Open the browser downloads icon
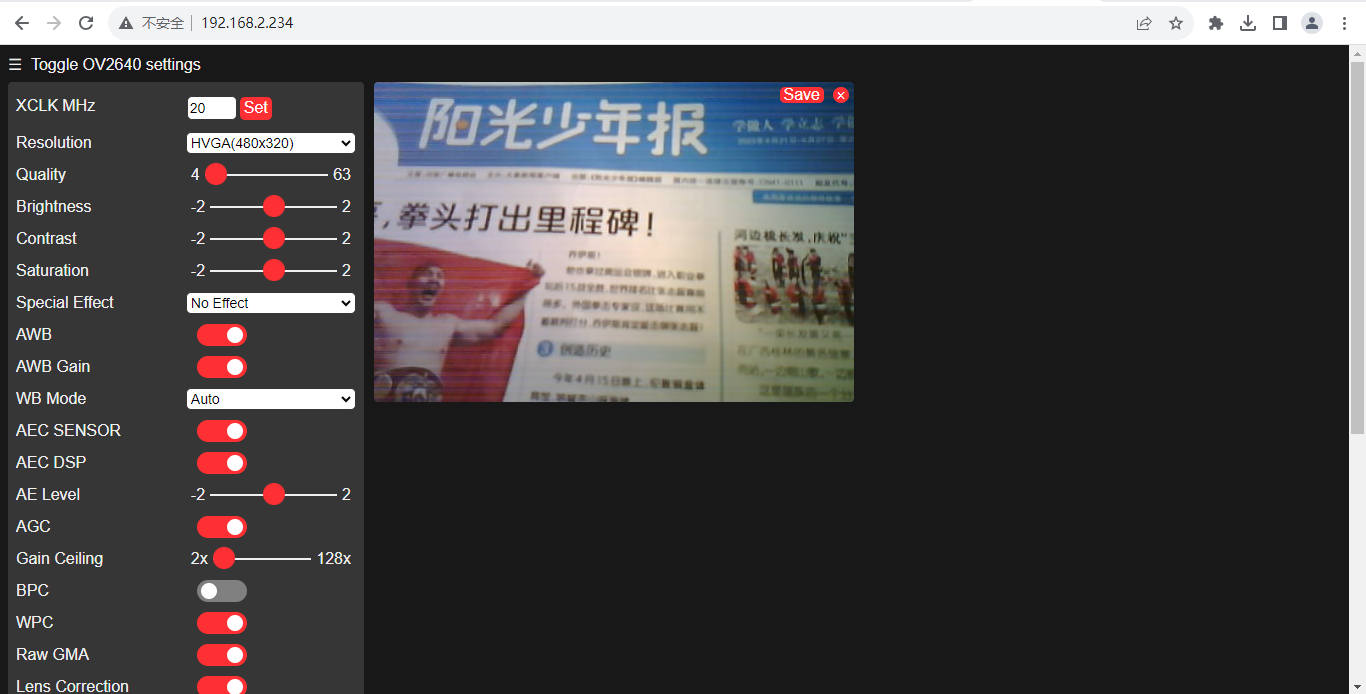Viewport: 1366px width, 694px height. pyautogui.click(x=1248, y=23)
